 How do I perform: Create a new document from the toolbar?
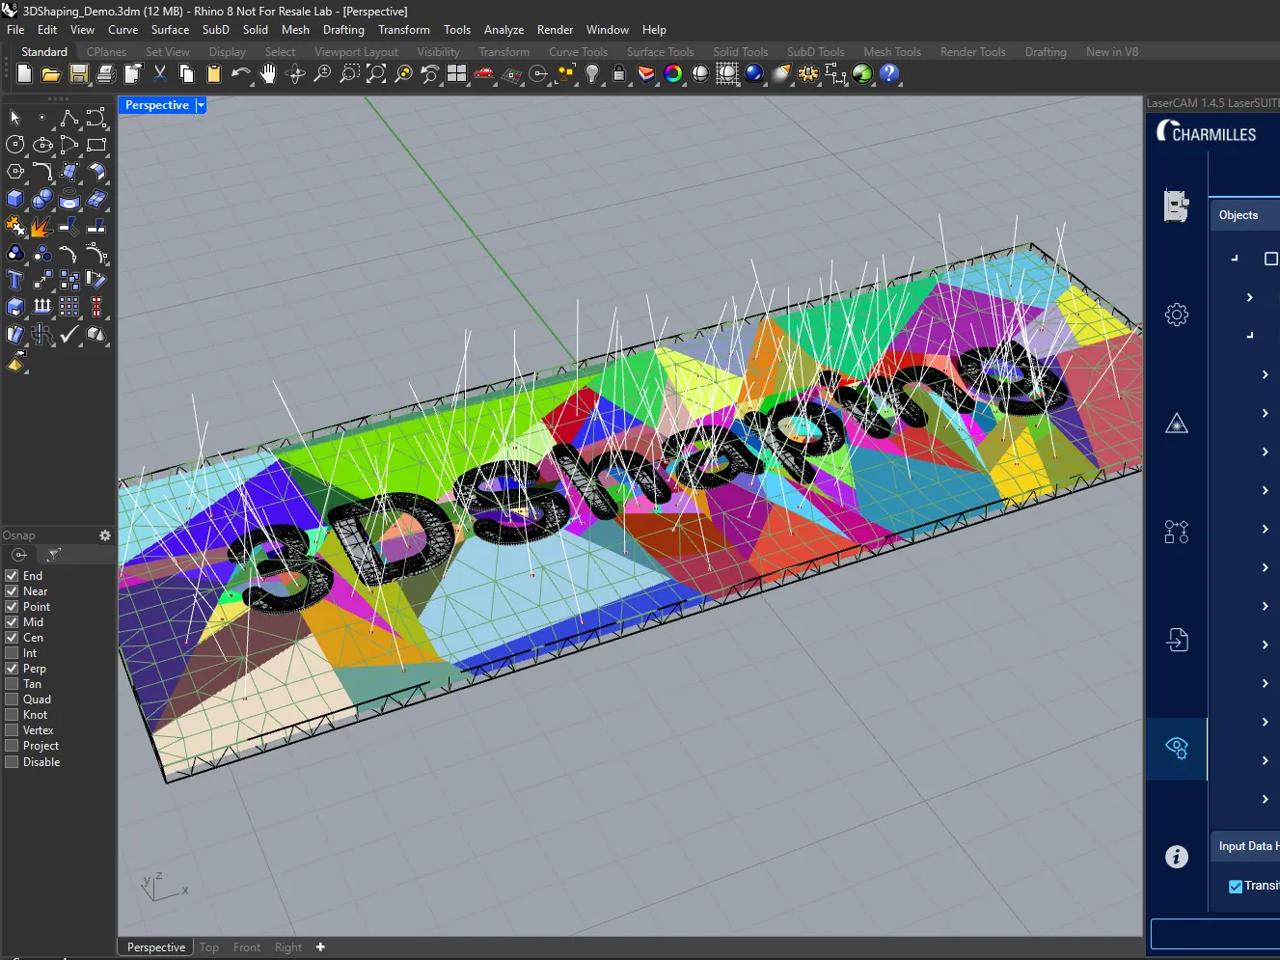pyautogui.click(x=24, y=74)
